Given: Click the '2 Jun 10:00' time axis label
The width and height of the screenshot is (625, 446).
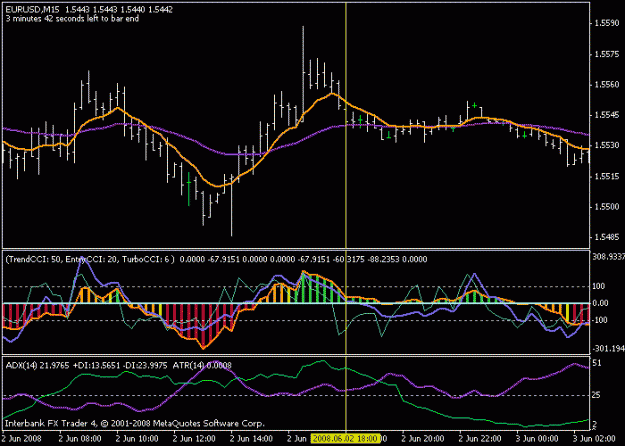Looking at the screenshot, I should (137, 439).
